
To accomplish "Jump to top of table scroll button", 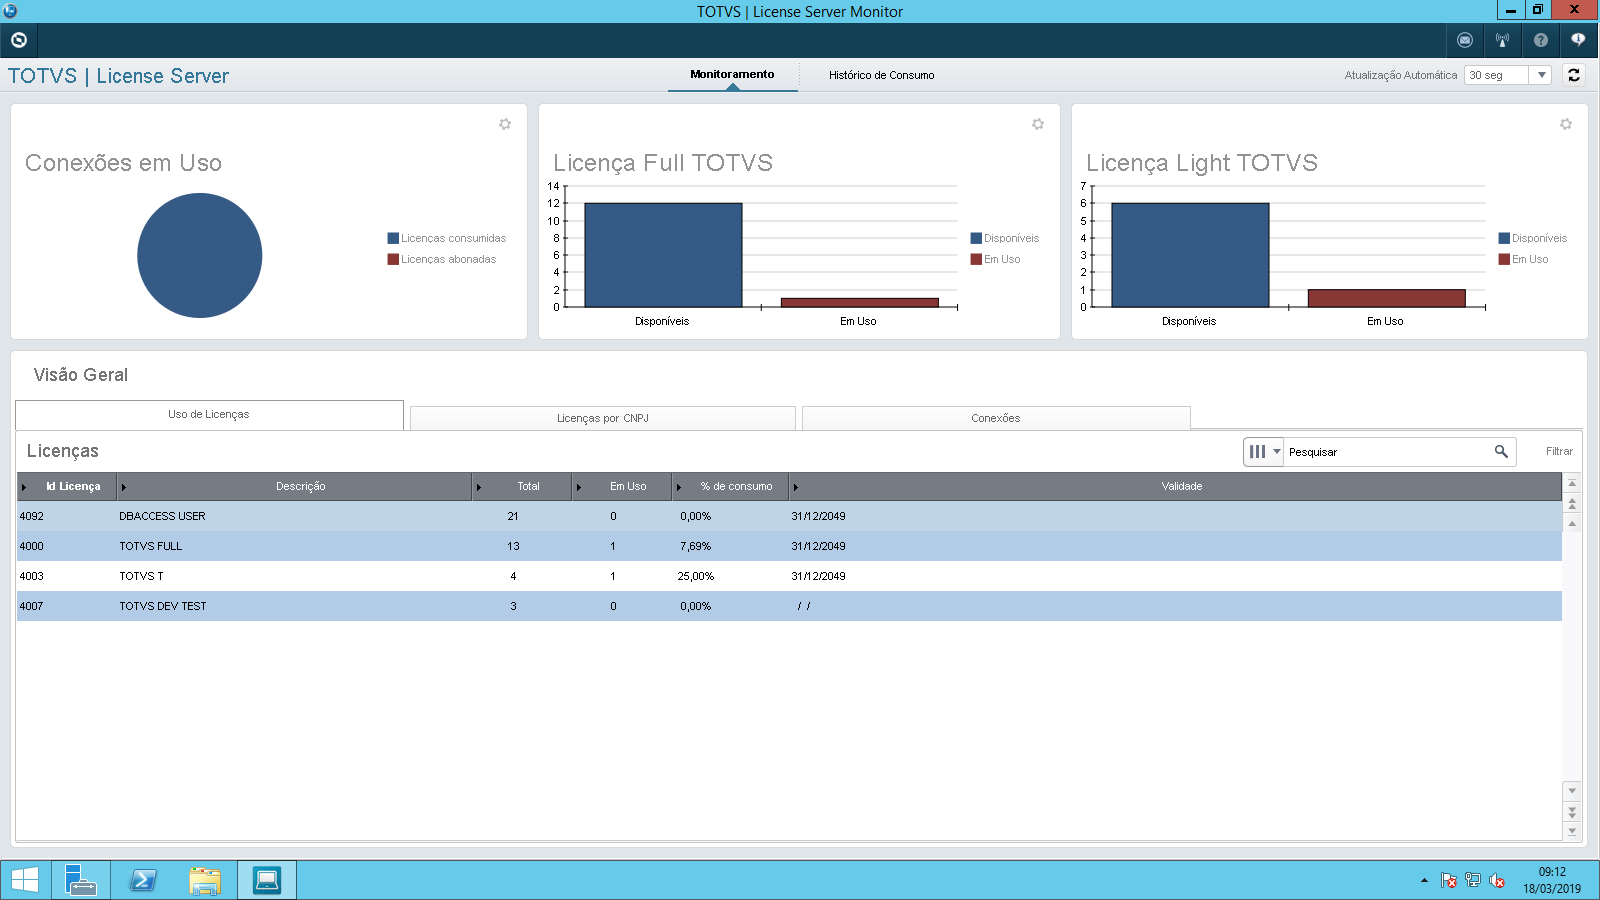I will [1572, 484].
